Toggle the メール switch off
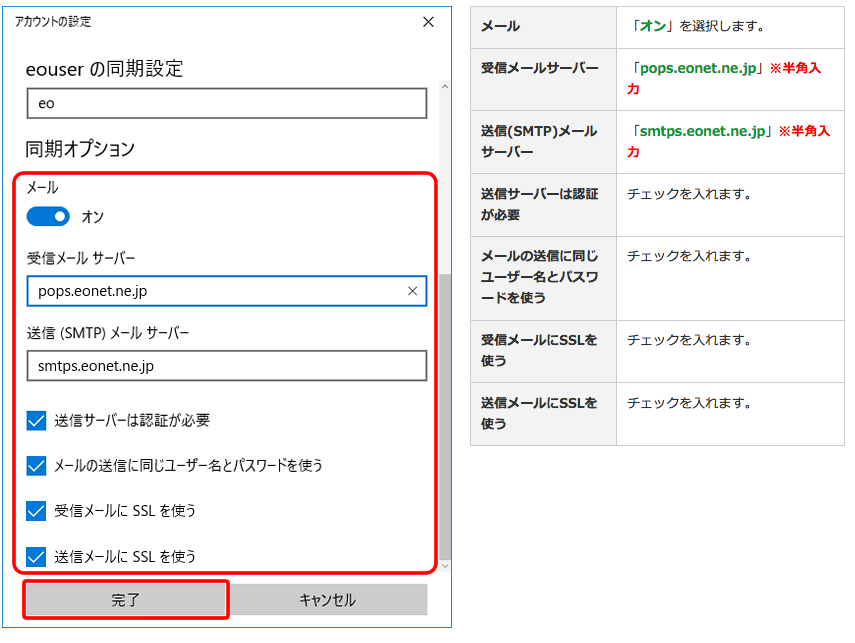The width and height of the screenshot is (855, 643). [48, 217]
